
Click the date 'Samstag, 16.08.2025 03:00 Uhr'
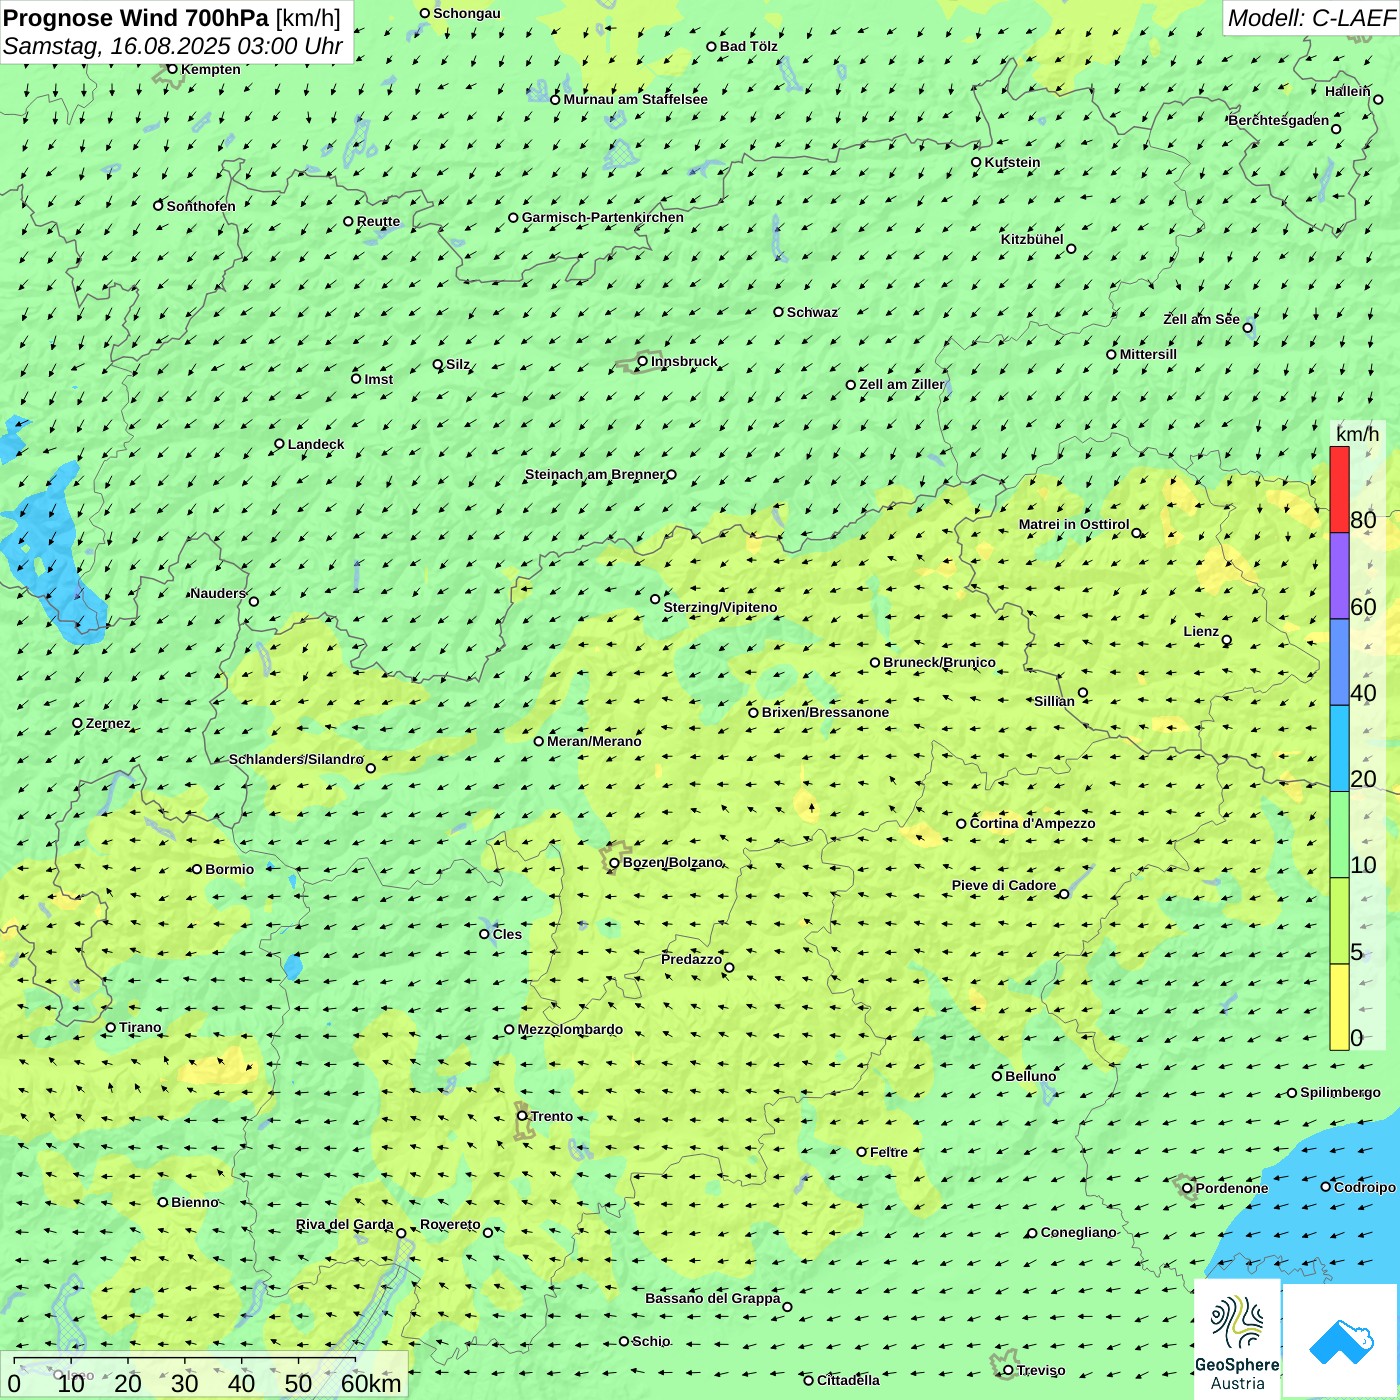point(173,46)
